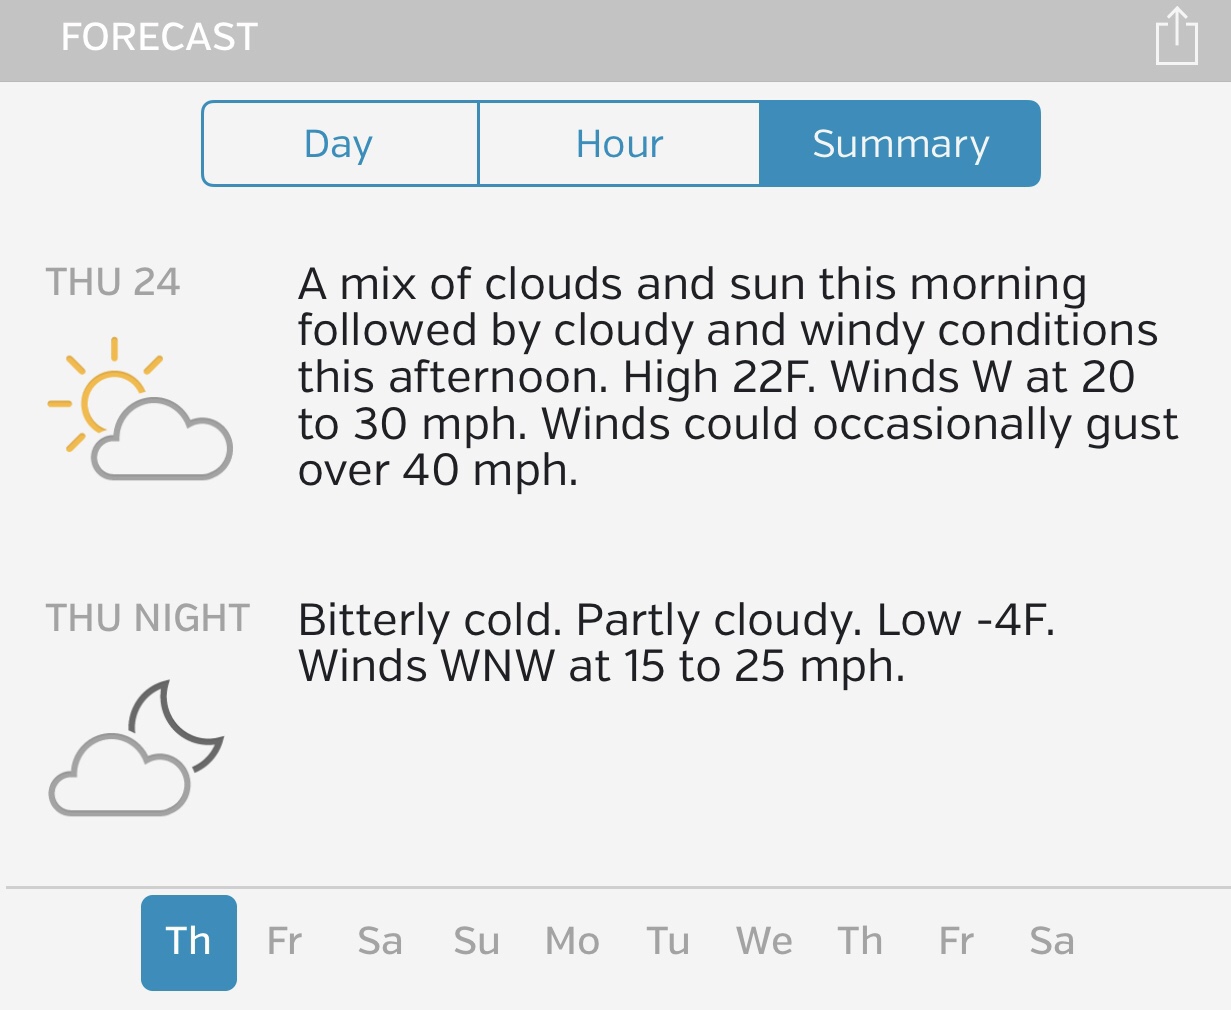Image resolution: width=1231 pixels, height=1010 pixels.
Task: Open the Fr forecast following the unselected Th
Action: tap(956, 942)
